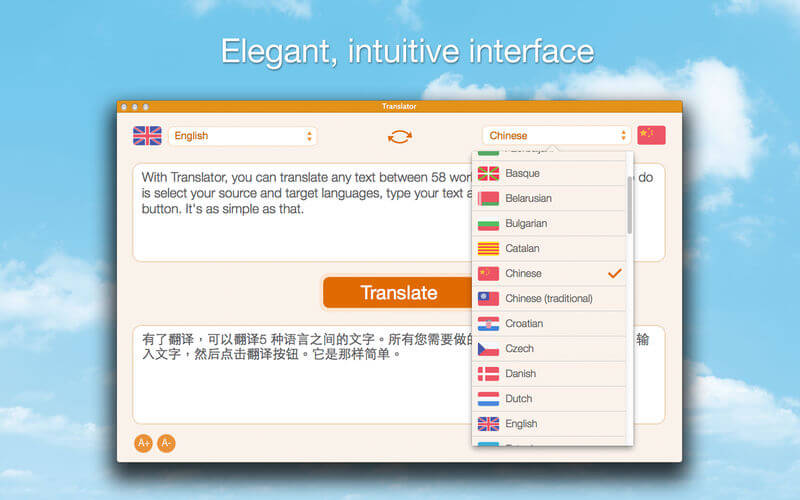This screenshot has height=500, width=800.
Task: Open the English source language dropdown
Action: 243,136
